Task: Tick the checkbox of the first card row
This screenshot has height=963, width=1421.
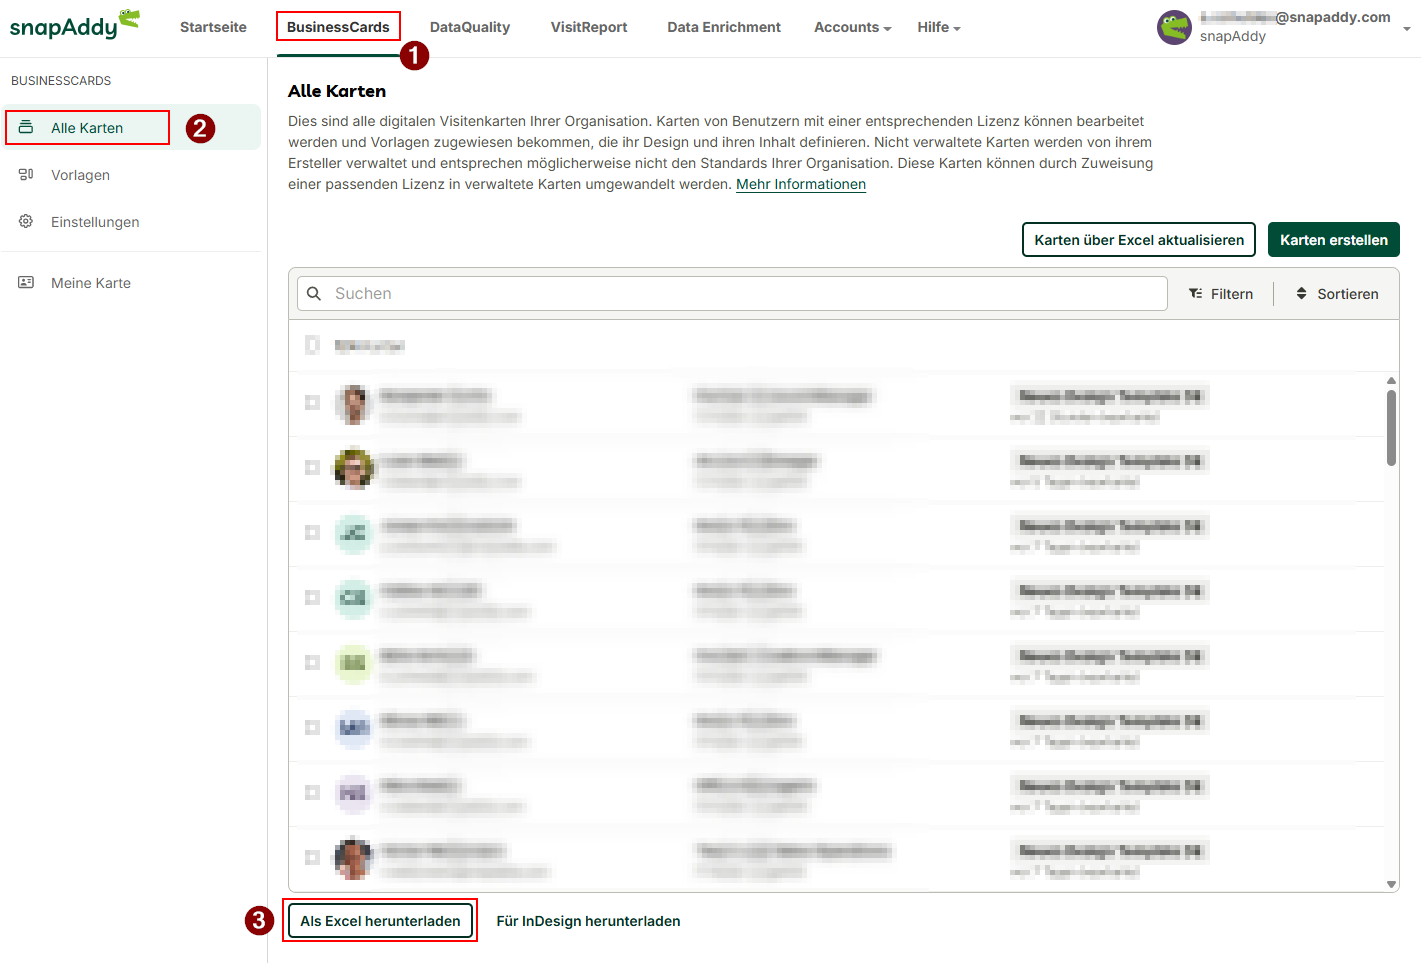Action: 312,402
